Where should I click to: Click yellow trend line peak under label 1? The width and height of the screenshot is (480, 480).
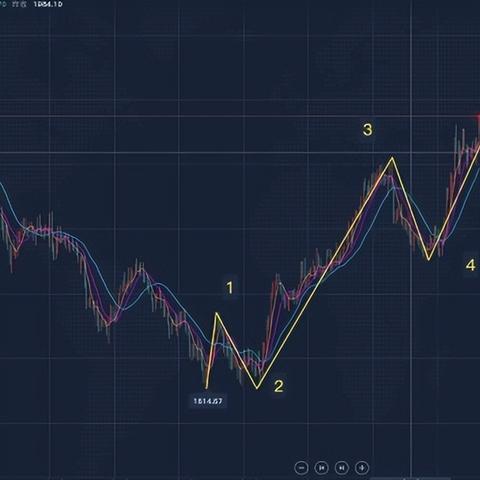(x=217, y=313)
